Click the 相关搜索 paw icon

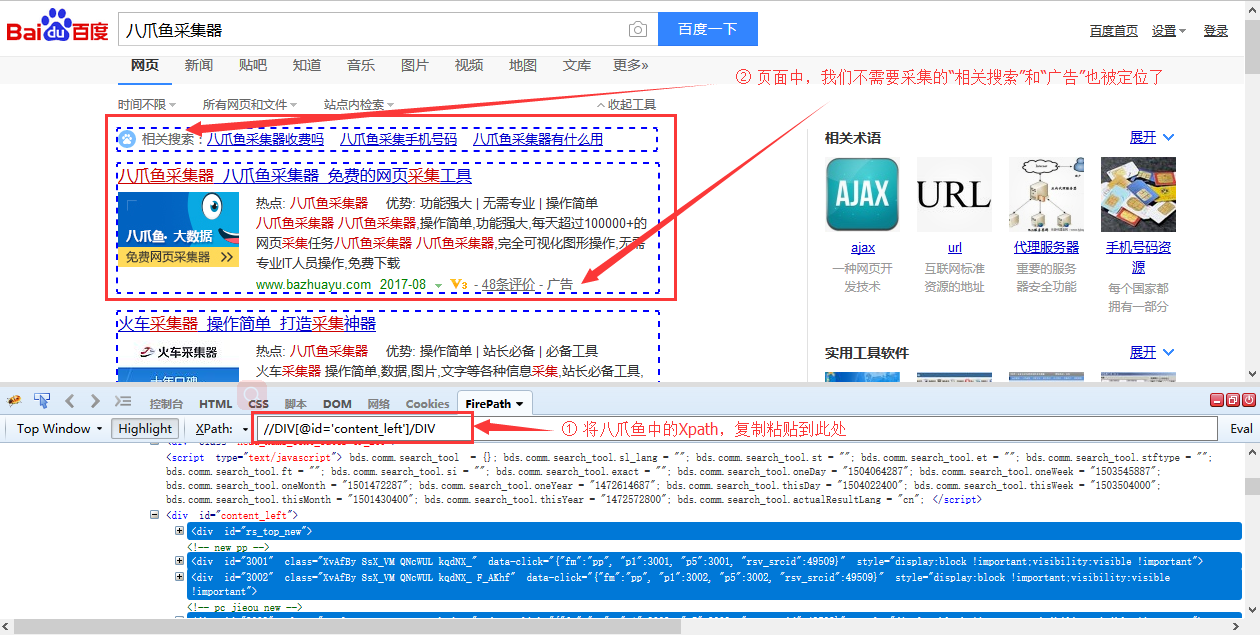(x=127, y=139)
